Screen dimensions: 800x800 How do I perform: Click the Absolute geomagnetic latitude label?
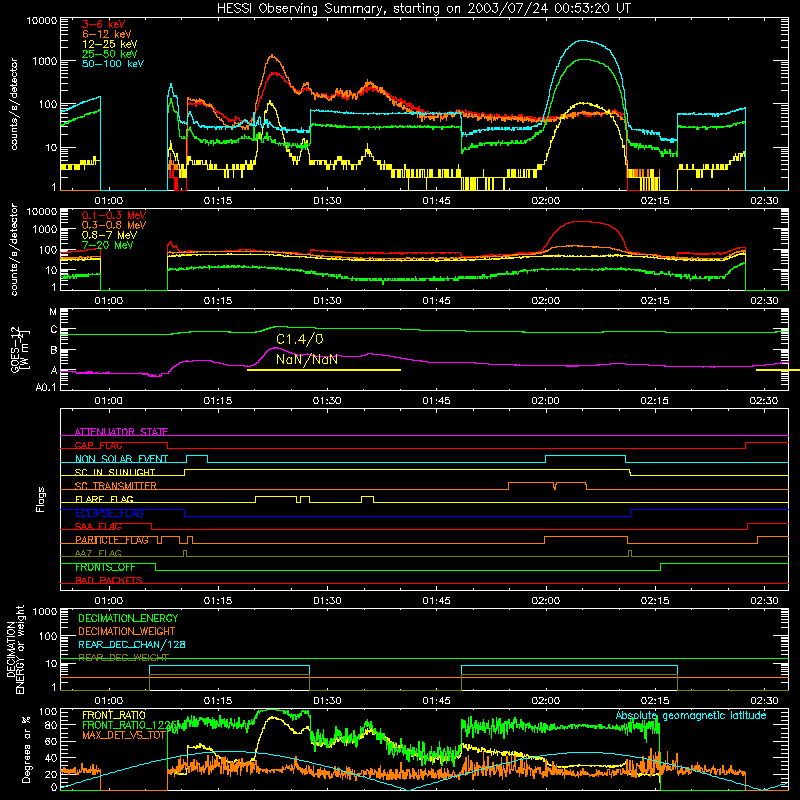point(691,716)
